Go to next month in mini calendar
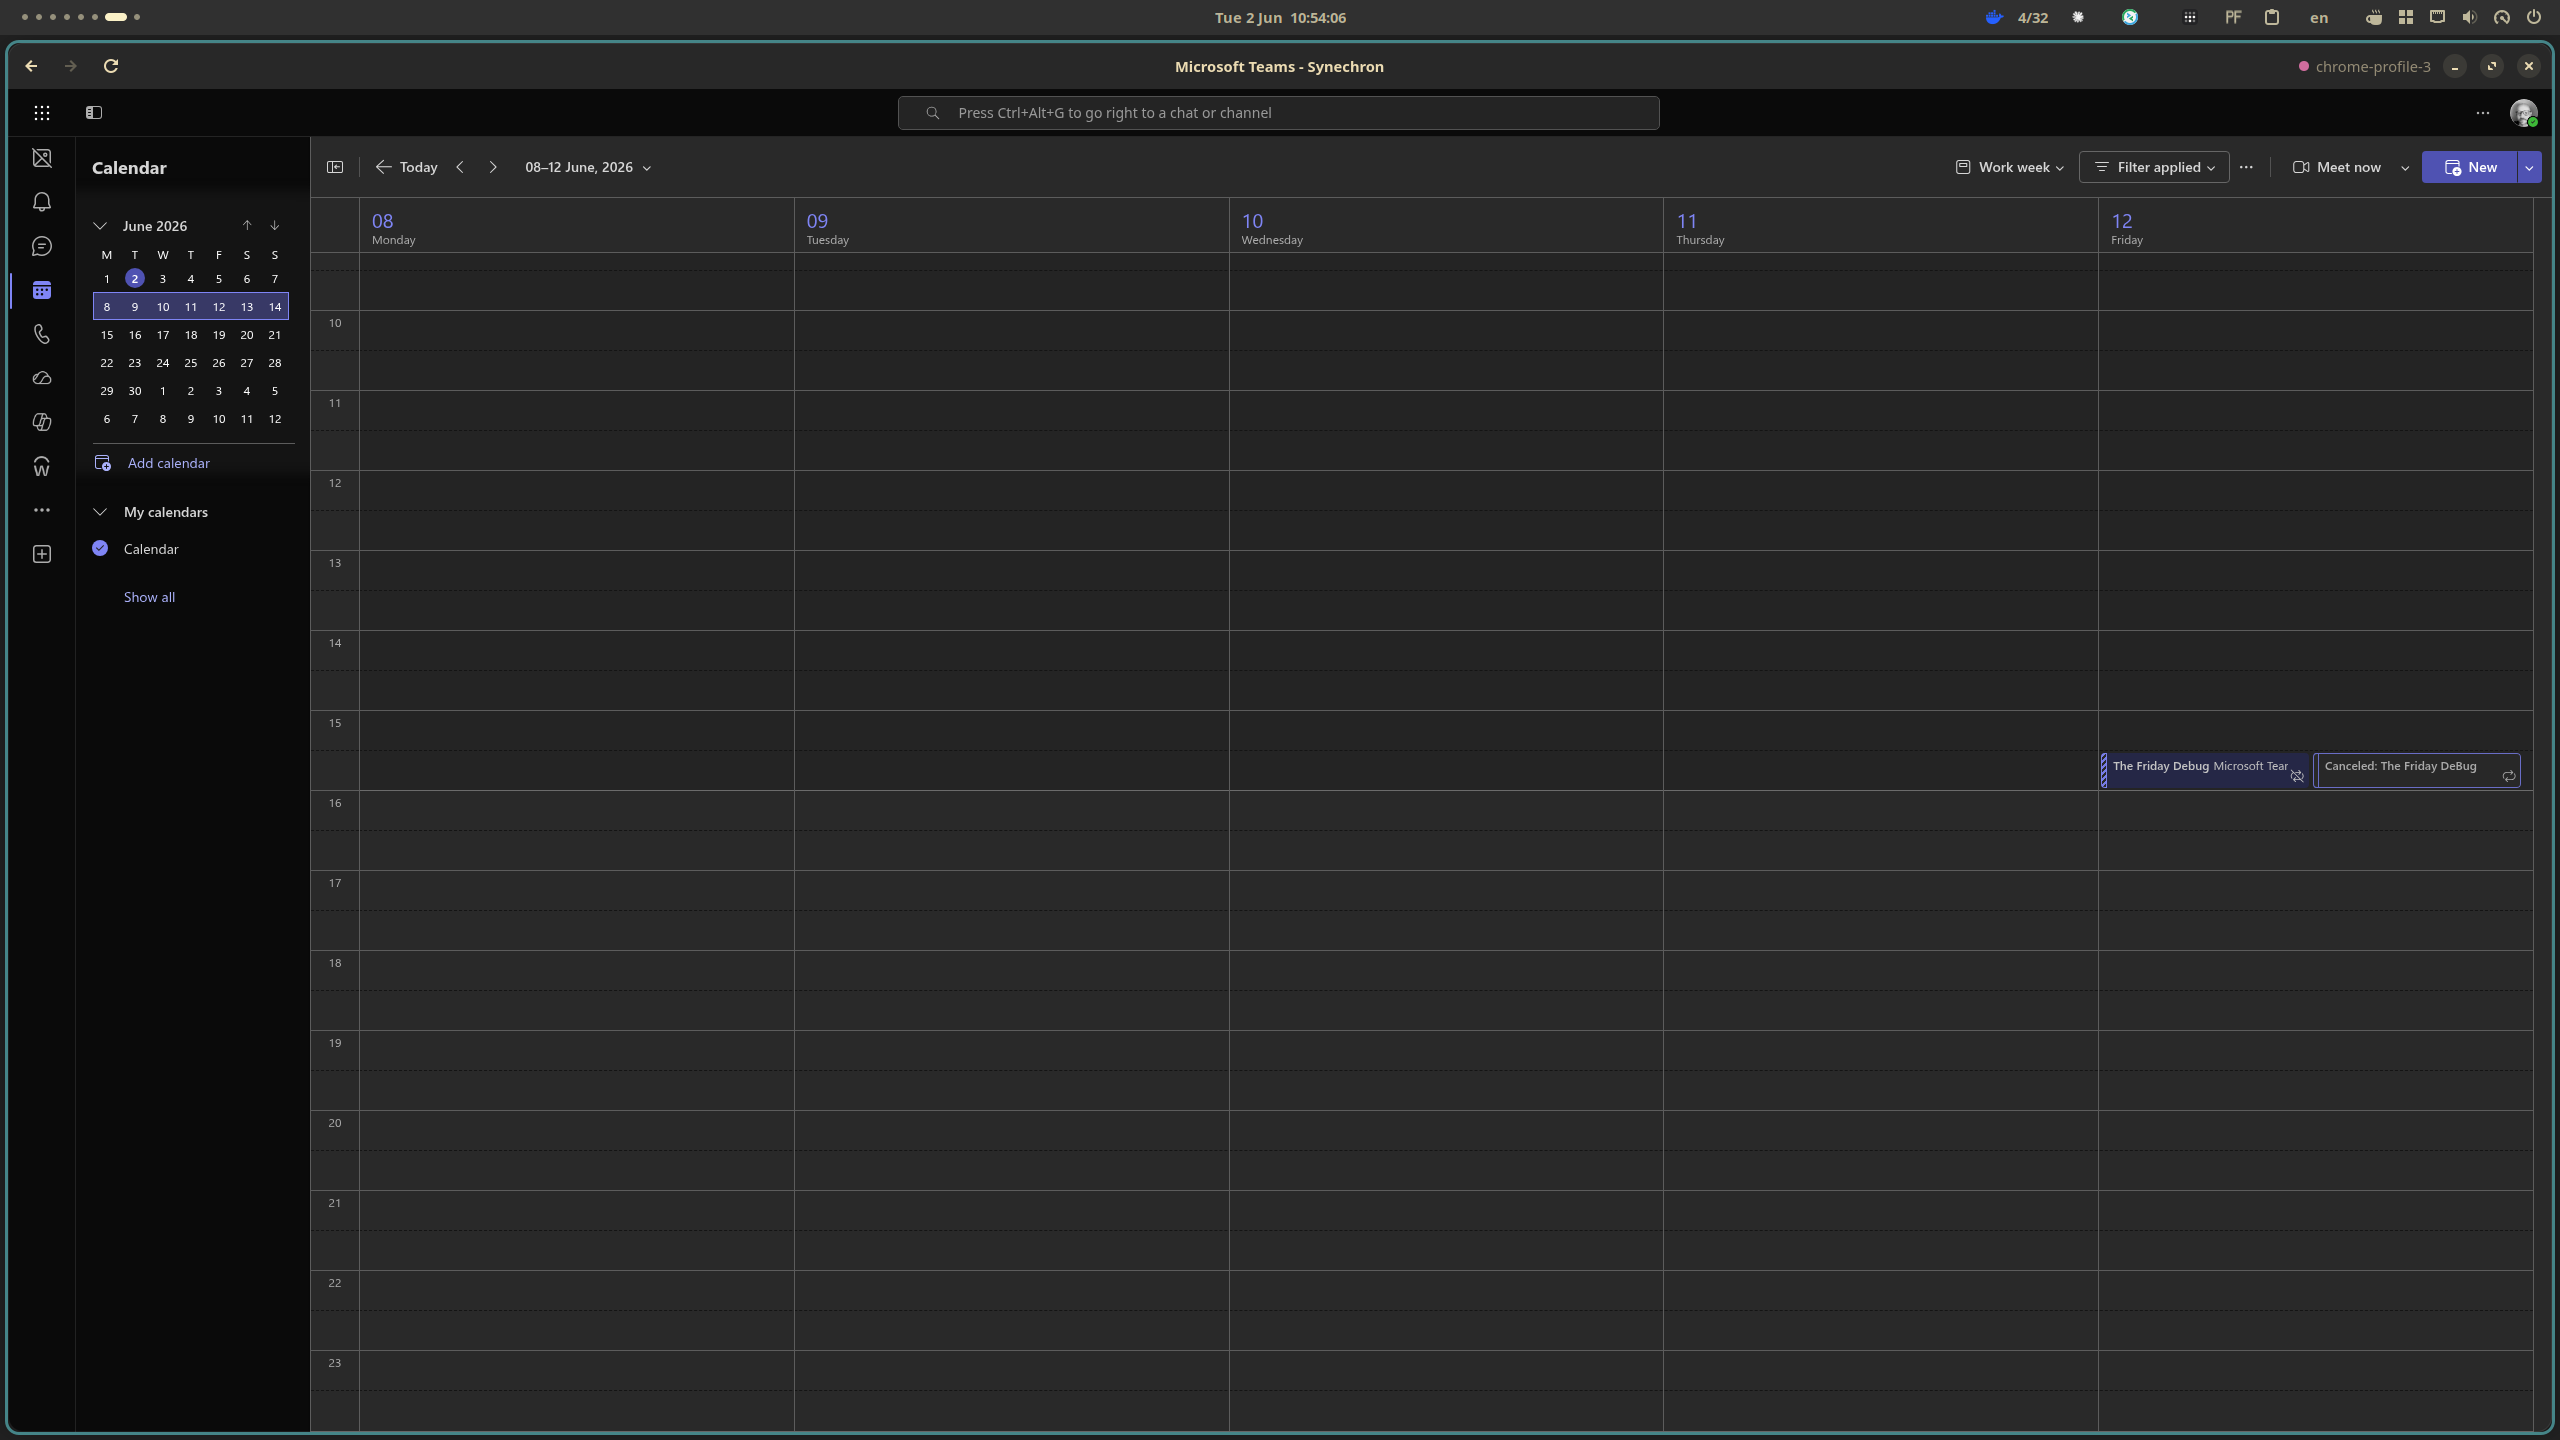Screen dimensions: 2560x1440 click(x=275, y=225)
